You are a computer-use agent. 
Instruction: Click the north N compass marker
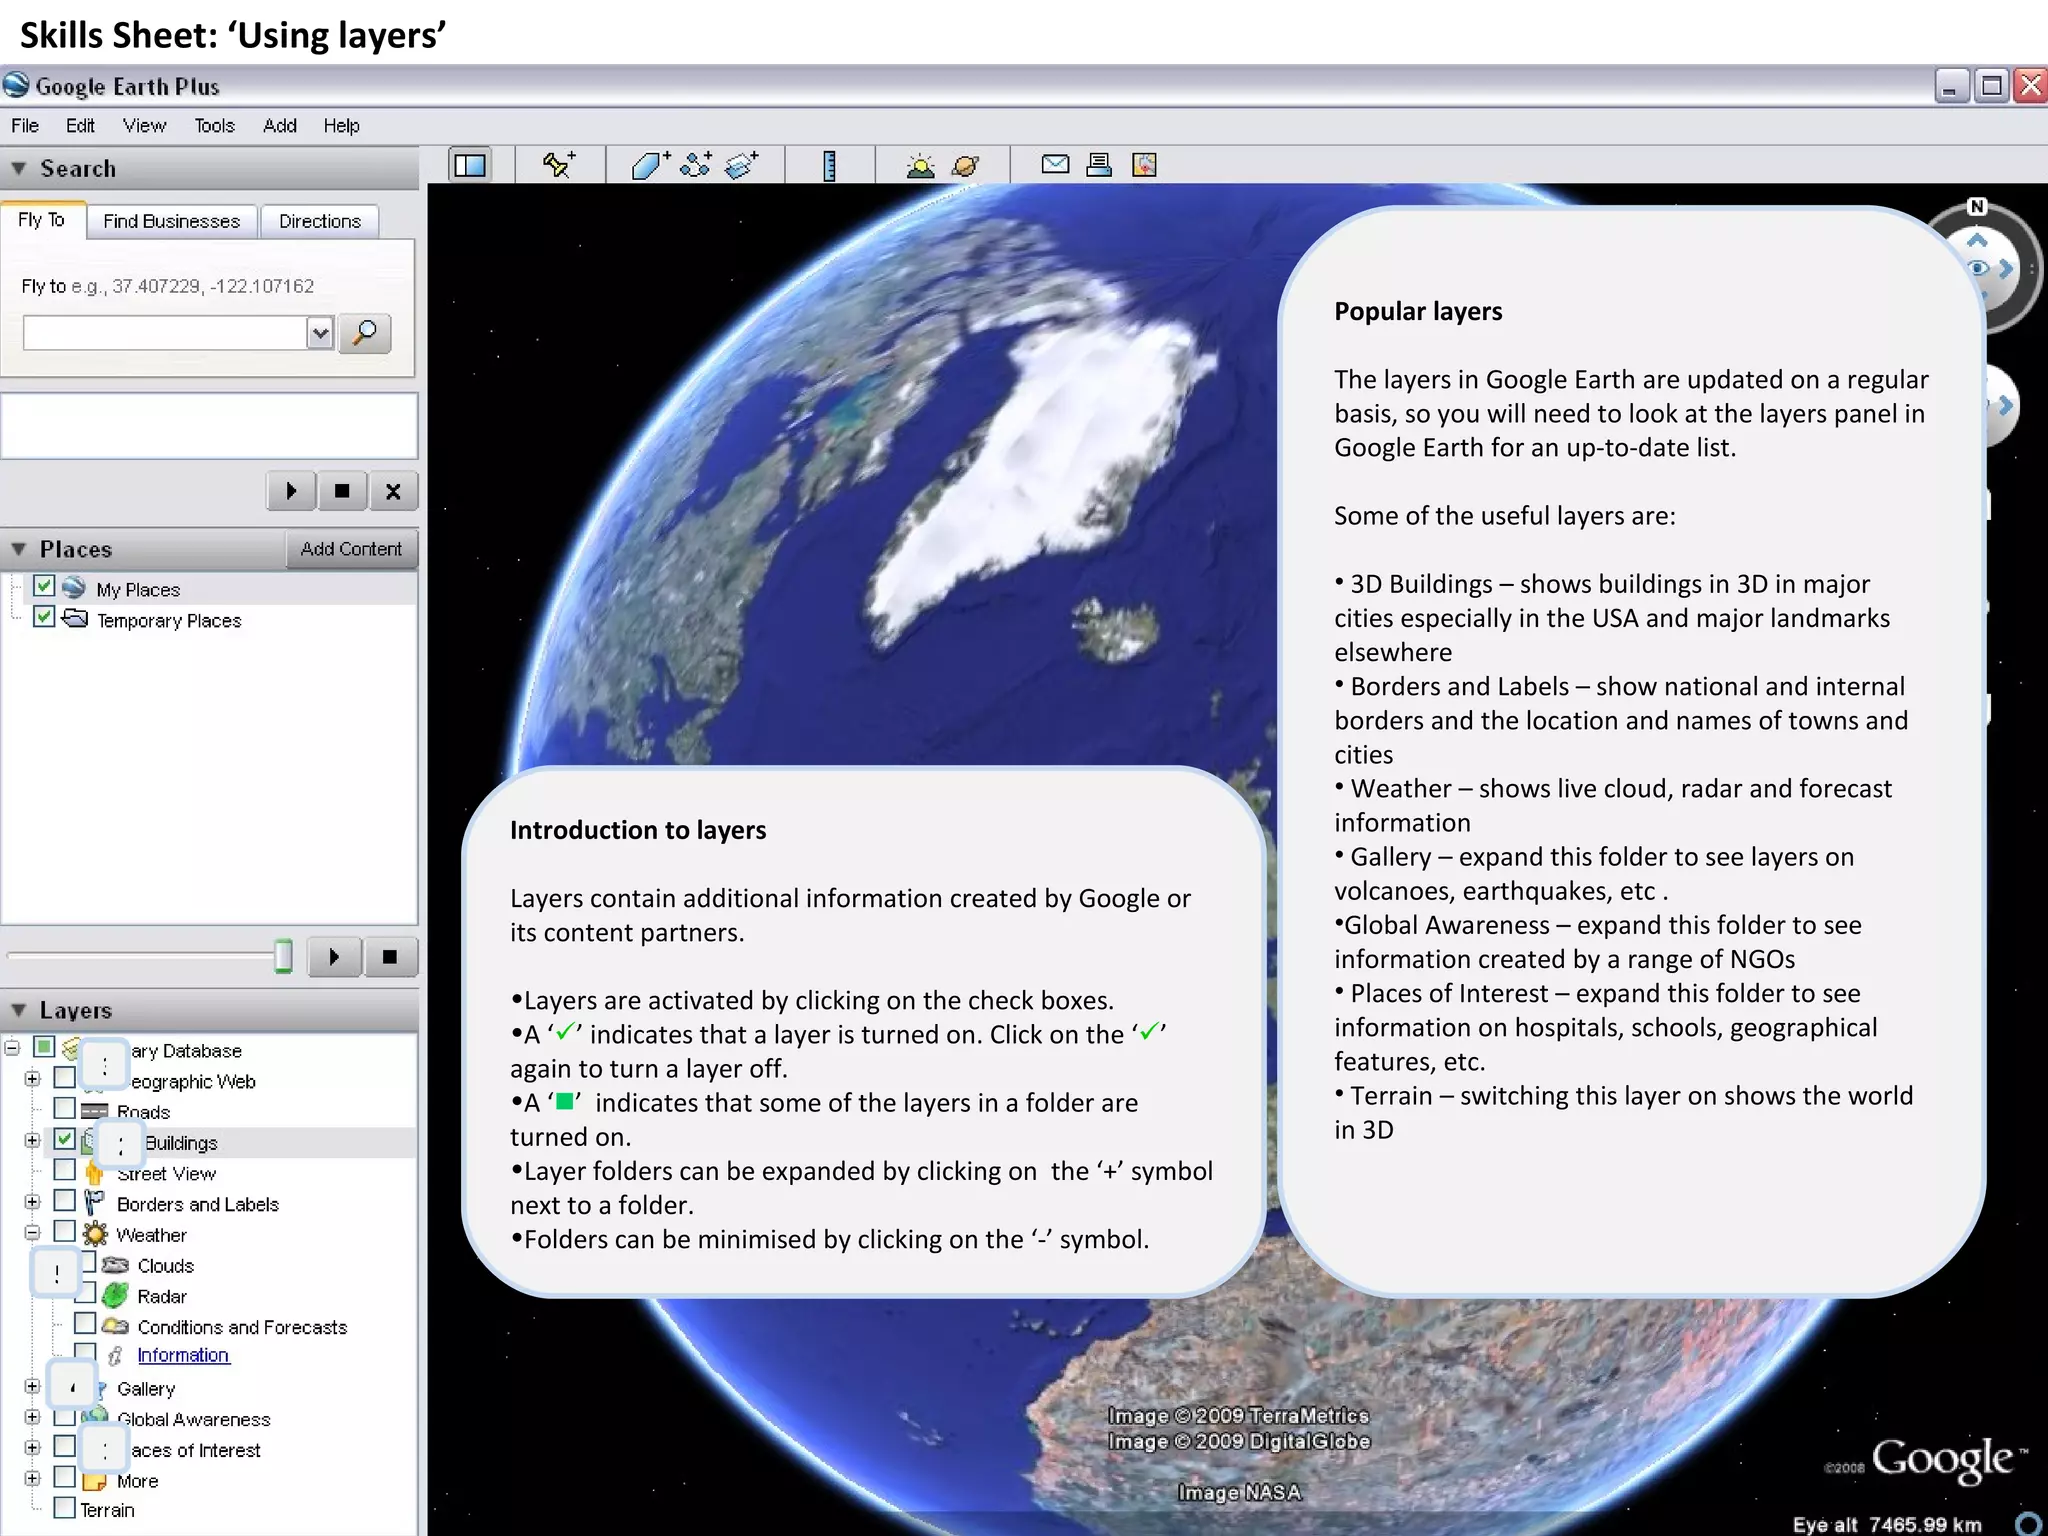1977,207
